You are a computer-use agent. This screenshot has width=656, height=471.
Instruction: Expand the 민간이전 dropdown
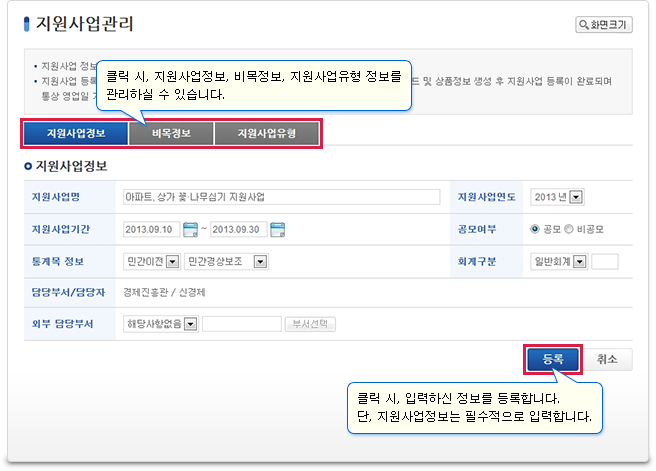click(152, 261)
